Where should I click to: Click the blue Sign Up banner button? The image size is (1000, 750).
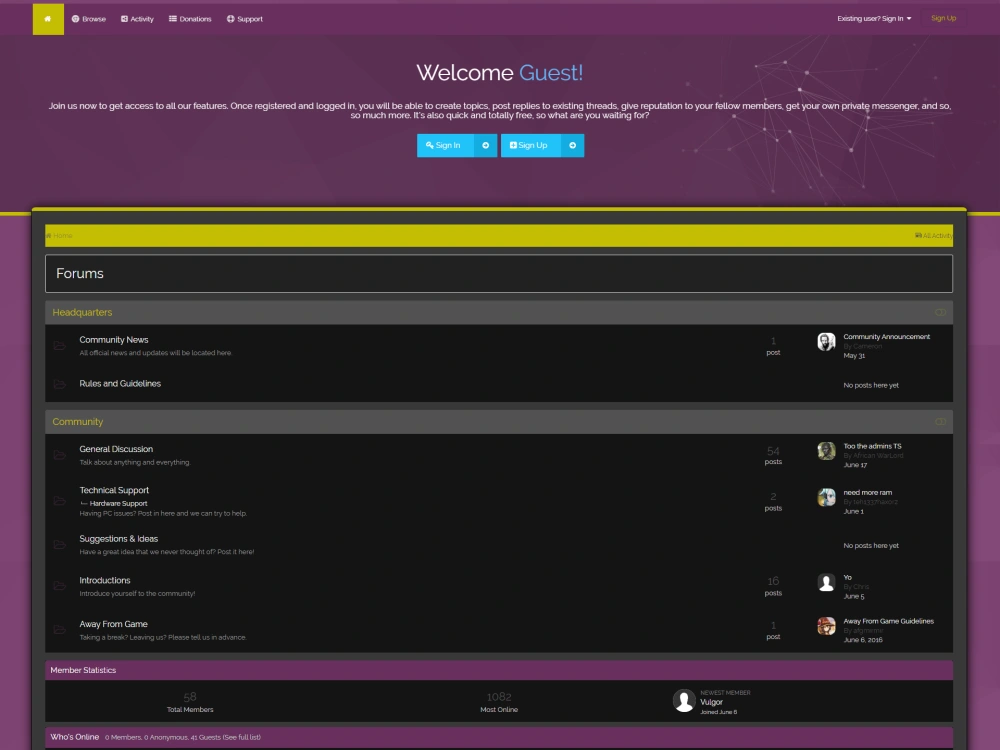pyautogui.click(x=531, y=145)
